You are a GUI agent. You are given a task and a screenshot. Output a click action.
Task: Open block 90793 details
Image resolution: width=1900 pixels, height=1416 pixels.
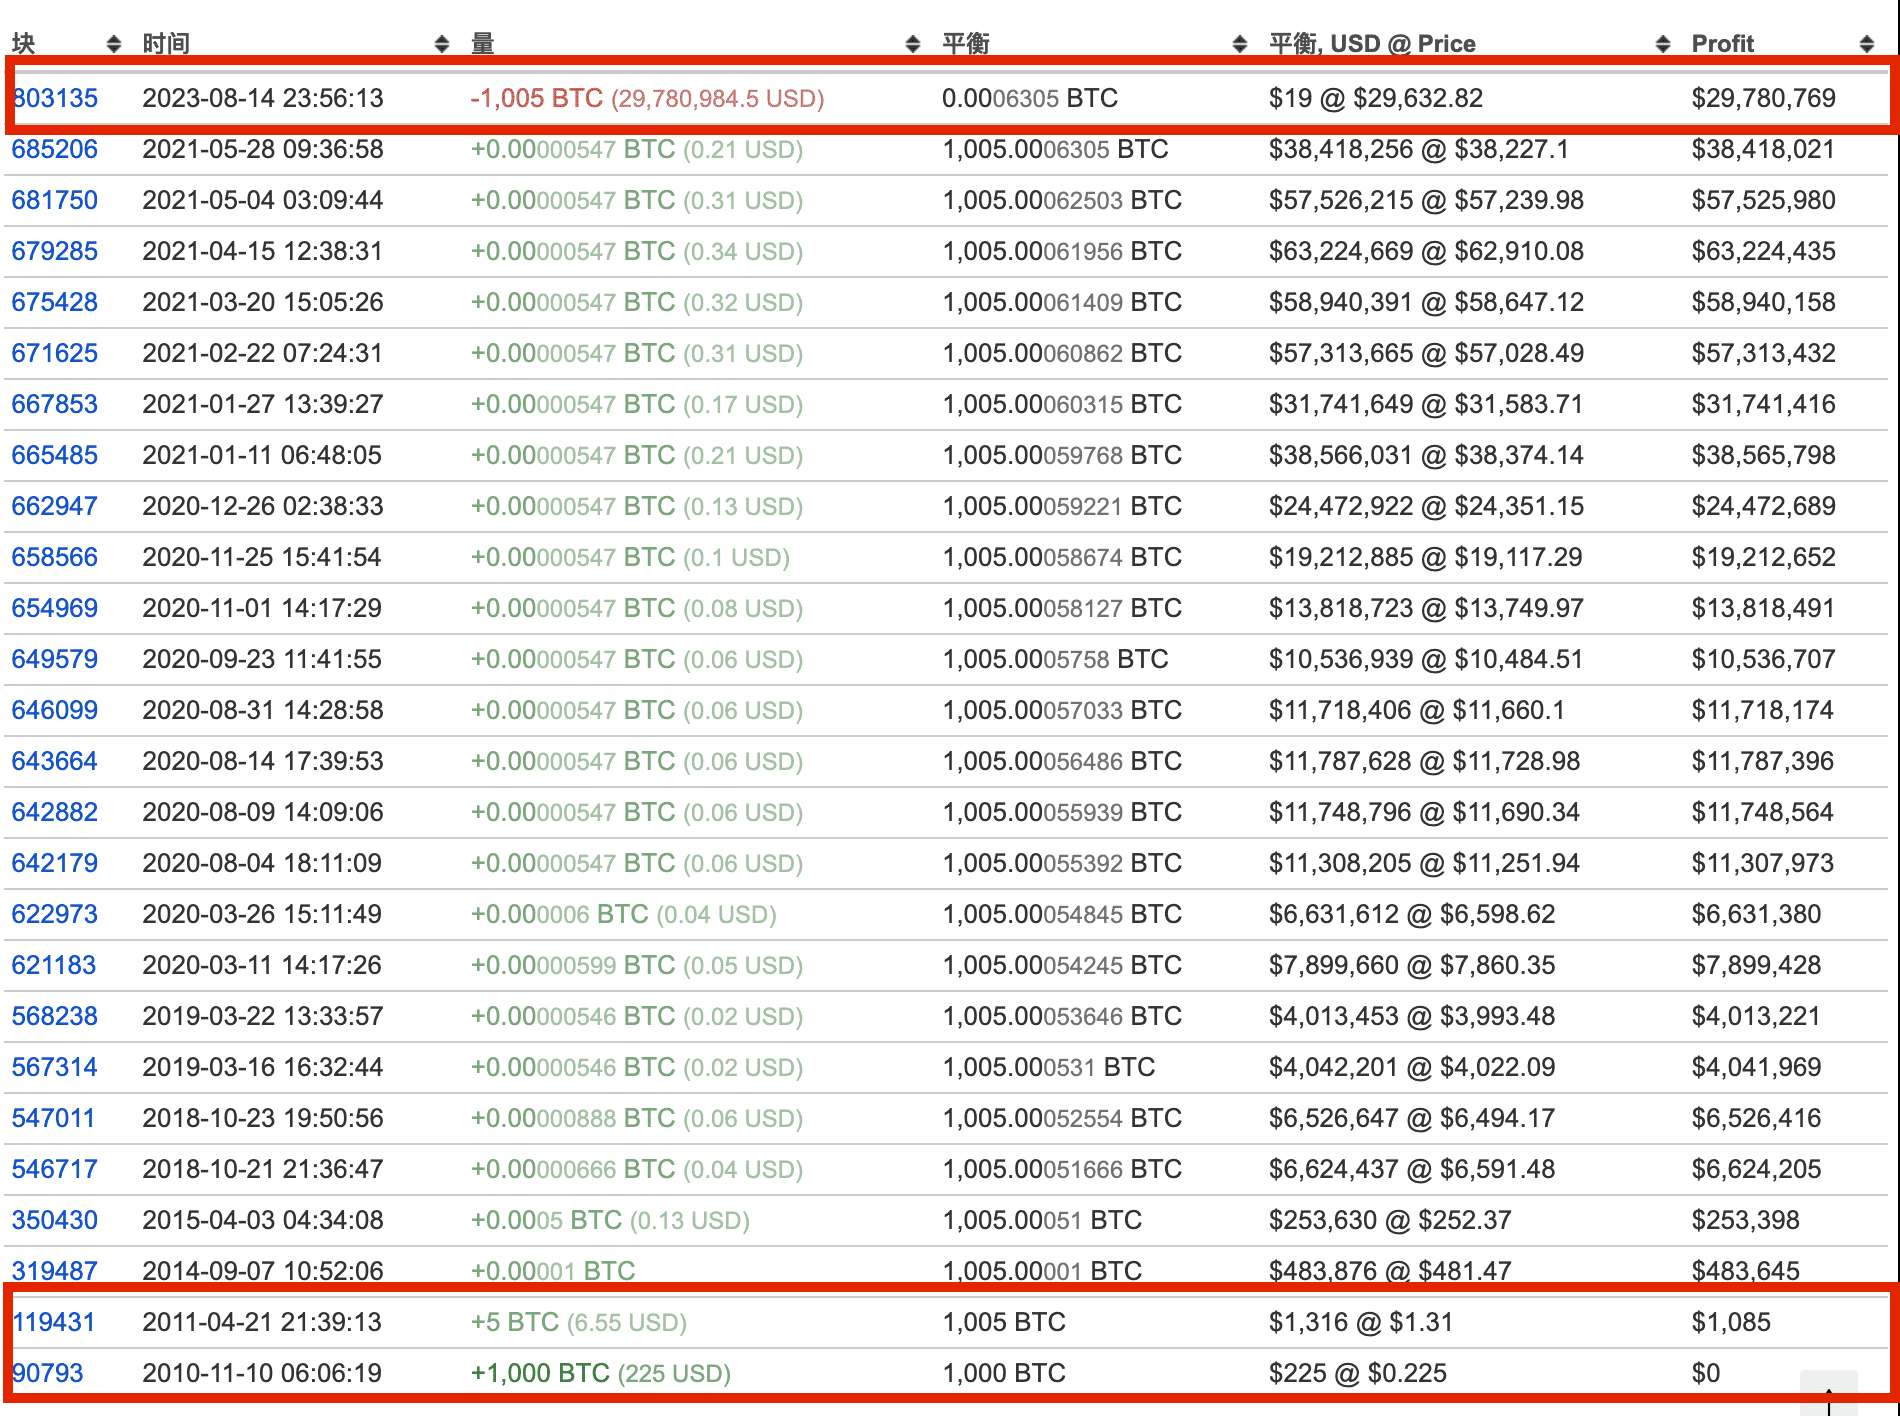pyautogui.click(x=48, y=1373)
